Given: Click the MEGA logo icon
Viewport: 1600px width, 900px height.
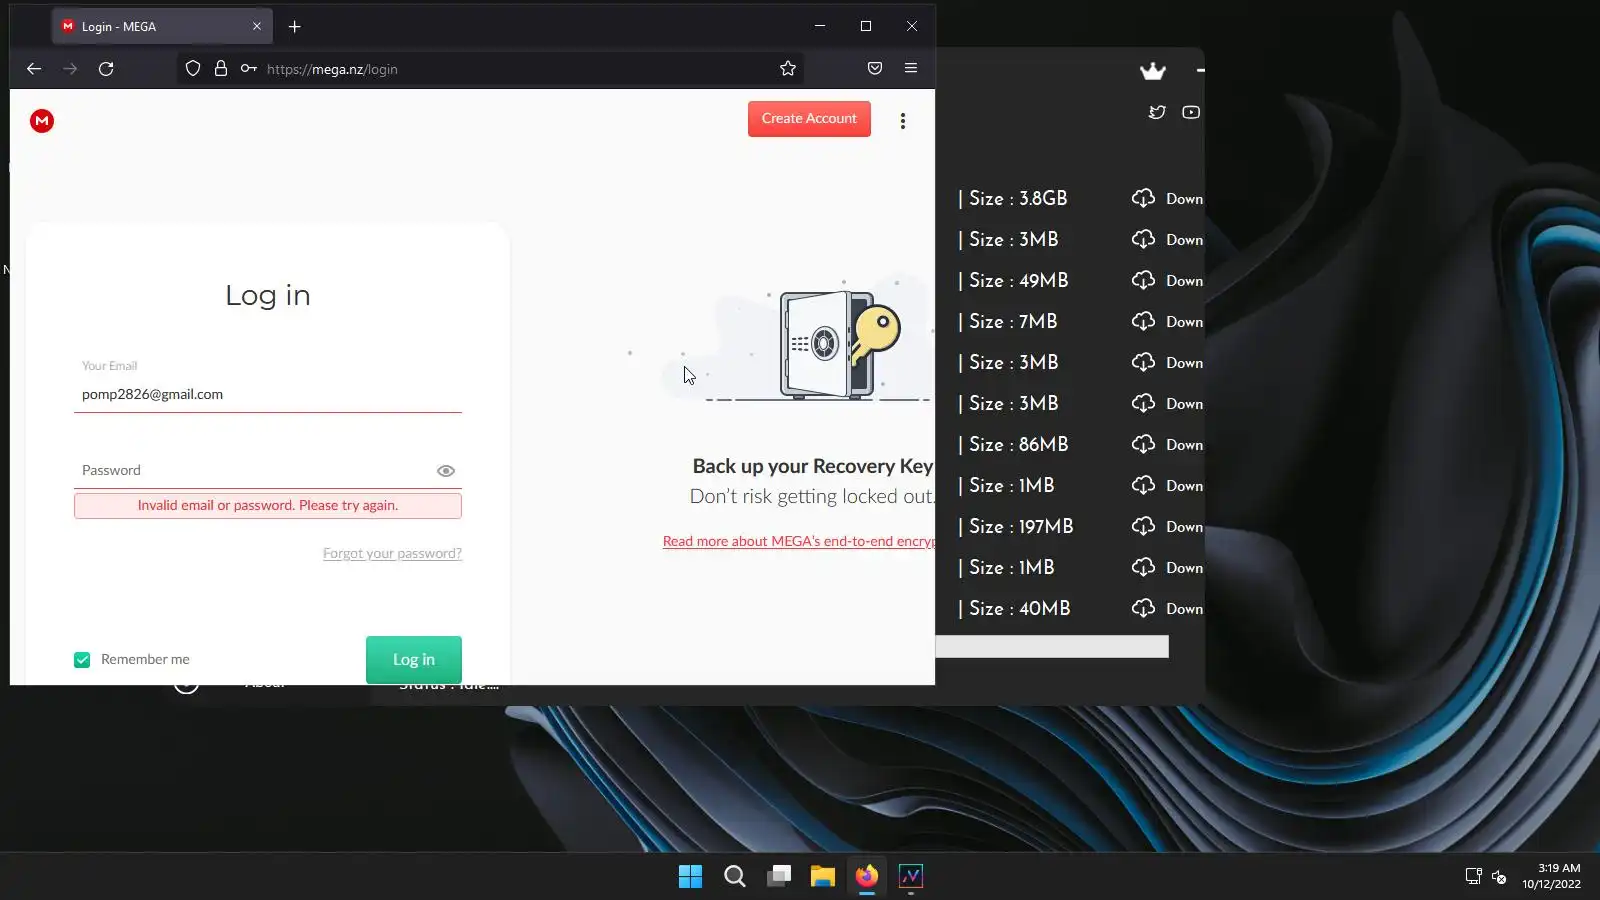Looking at the screenshot, I should pyautogui.click(x=42, y=121).
